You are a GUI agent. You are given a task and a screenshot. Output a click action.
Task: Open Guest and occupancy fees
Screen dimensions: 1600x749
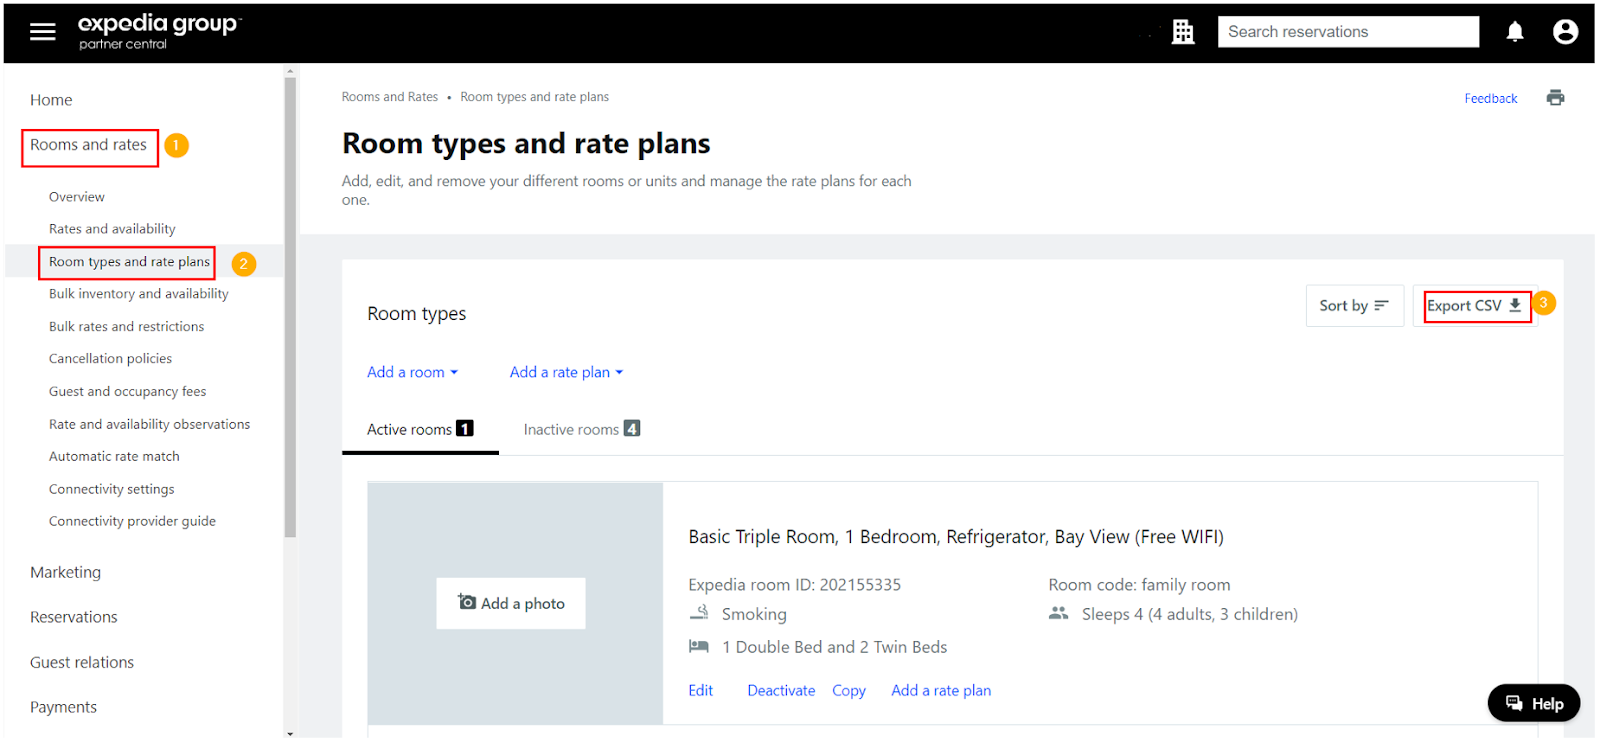tap(127, 392)
